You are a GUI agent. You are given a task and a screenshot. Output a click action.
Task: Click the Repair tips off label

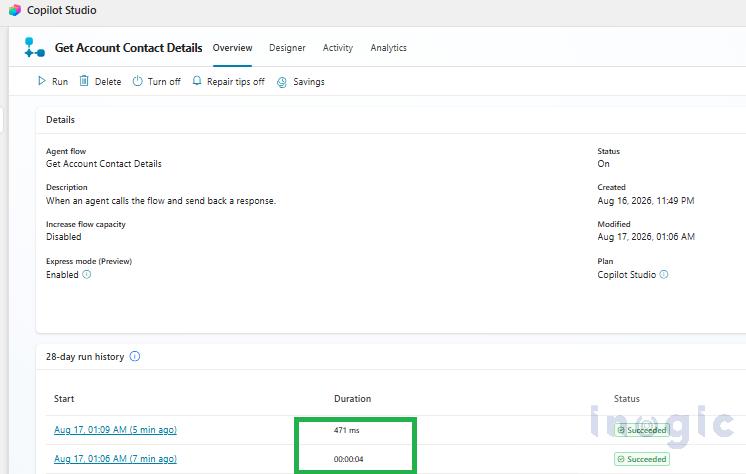[x=236, y=81]
